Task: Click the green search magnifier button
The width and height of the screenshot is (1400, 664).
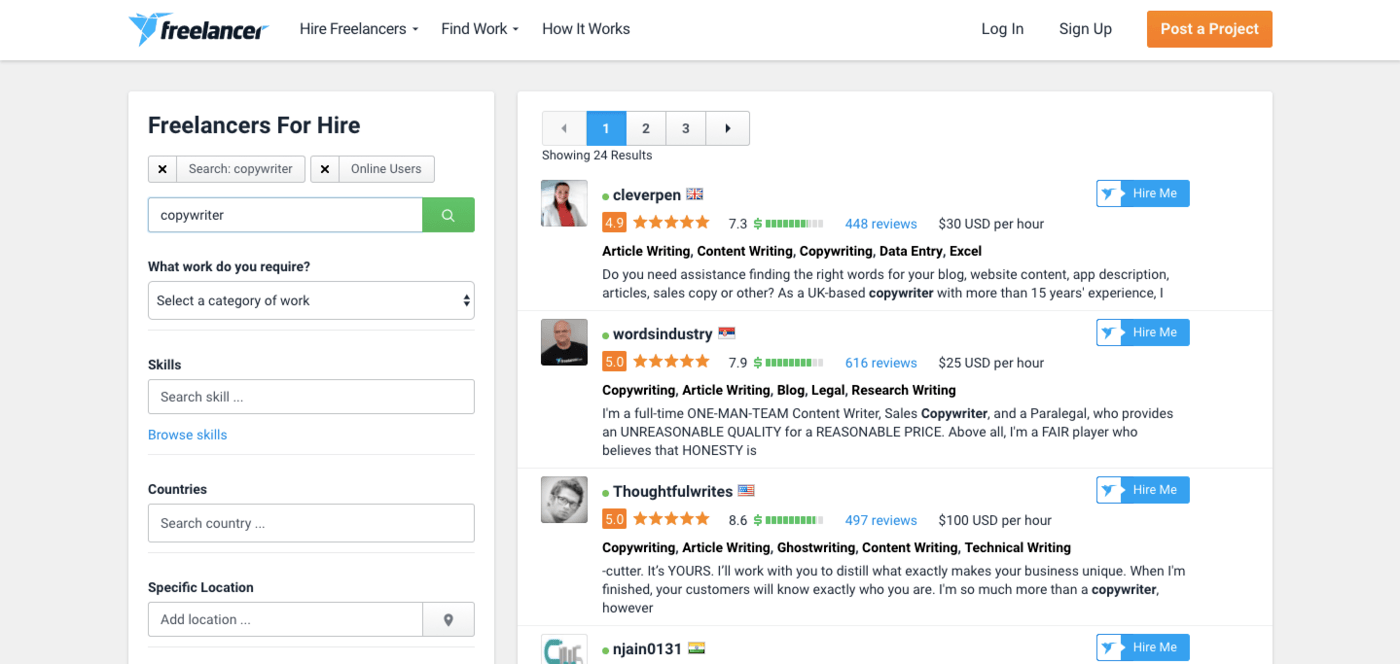Action: pos(448,215)
